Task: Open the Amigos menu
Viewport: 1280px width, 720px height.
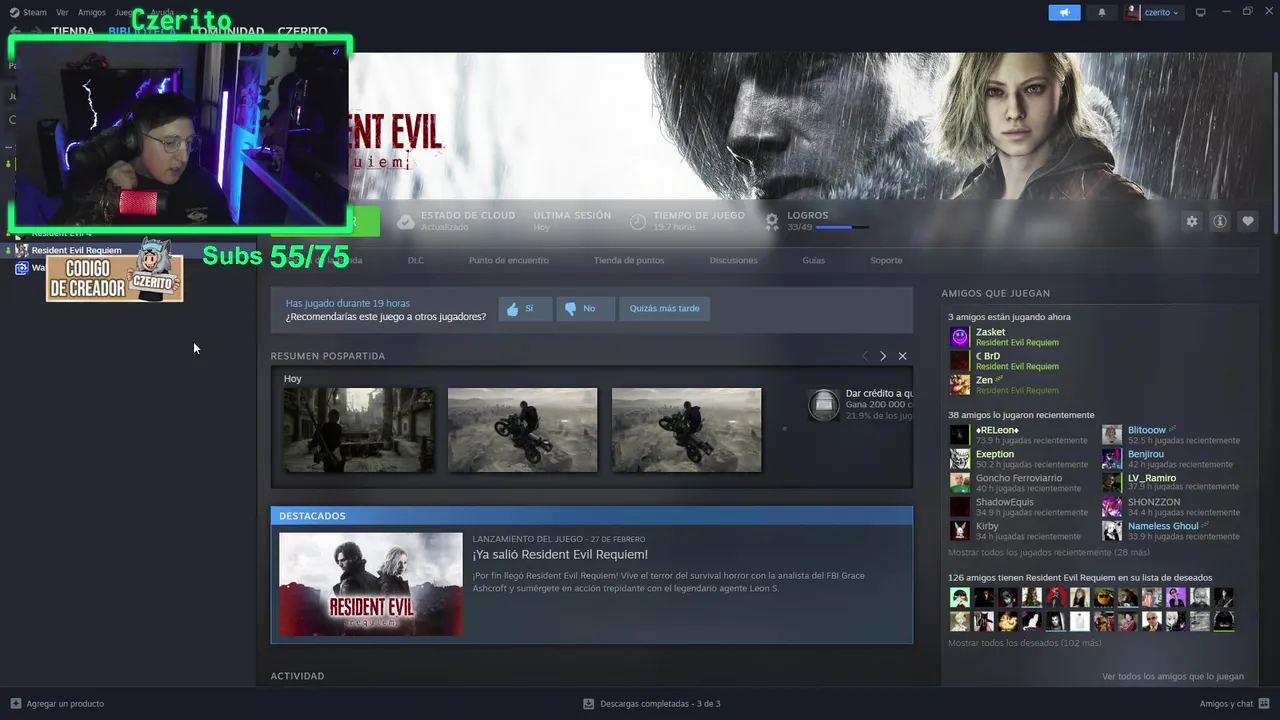Action: (x=92, y=12)
